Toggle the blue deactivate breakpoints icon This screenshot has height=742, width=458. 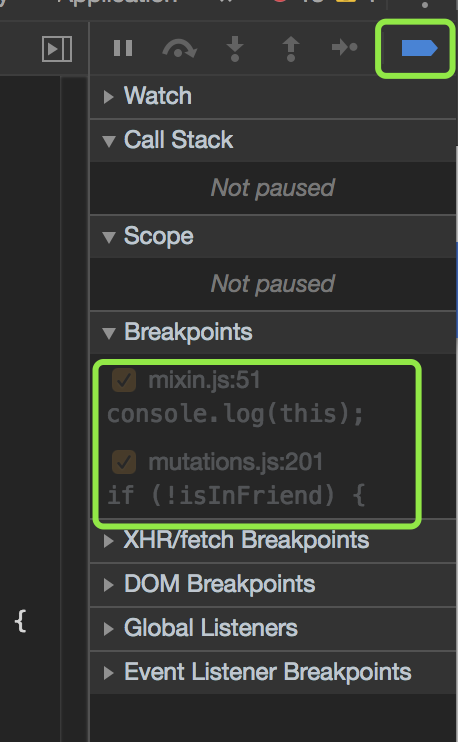pos(419,48)
